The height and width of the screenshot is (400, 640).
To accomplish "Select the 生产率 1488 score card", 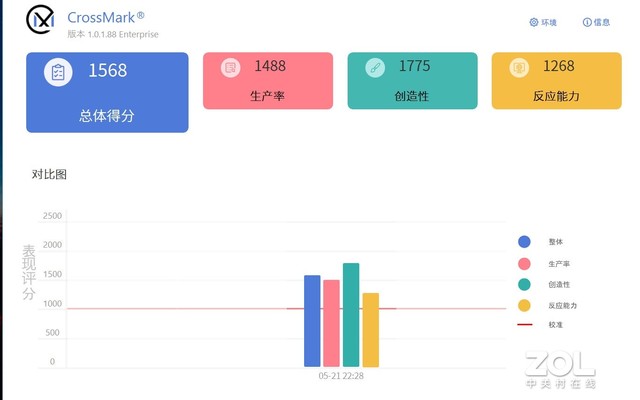I will pyautogui.click(x=268, y=81).
